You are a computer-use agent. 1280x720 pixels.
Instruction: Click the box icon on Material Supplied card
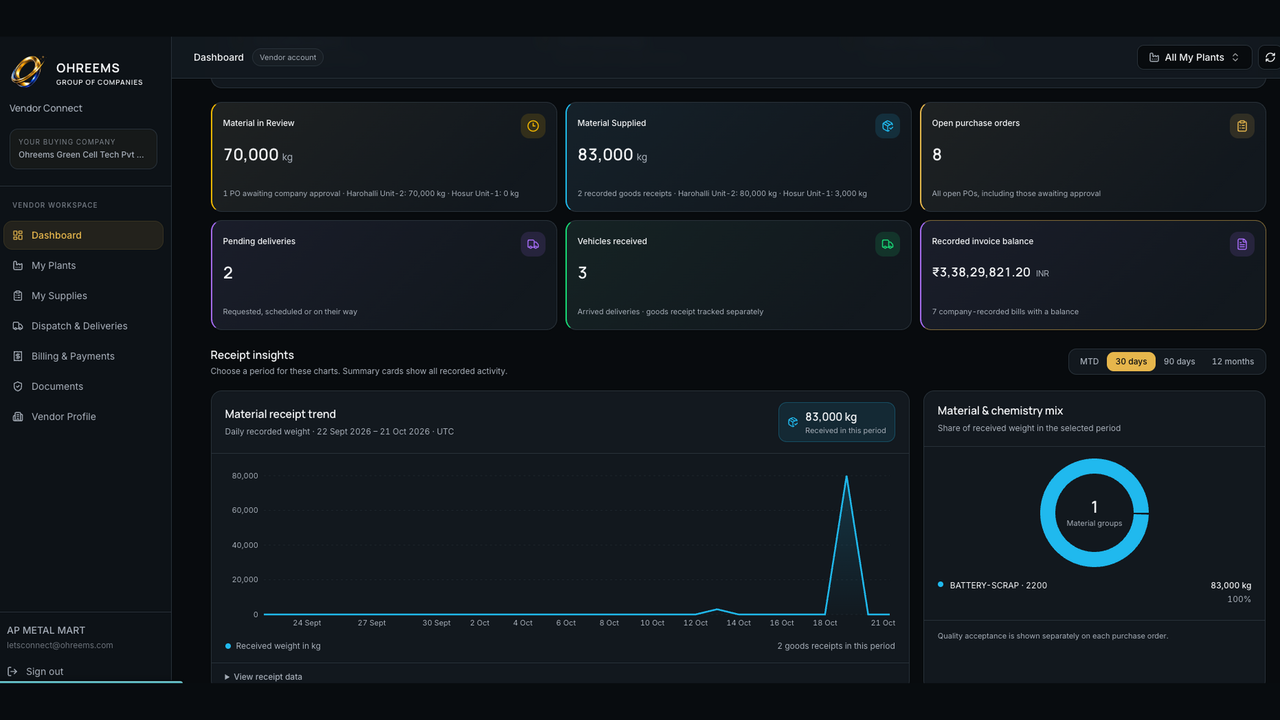(x=887, y=126)
